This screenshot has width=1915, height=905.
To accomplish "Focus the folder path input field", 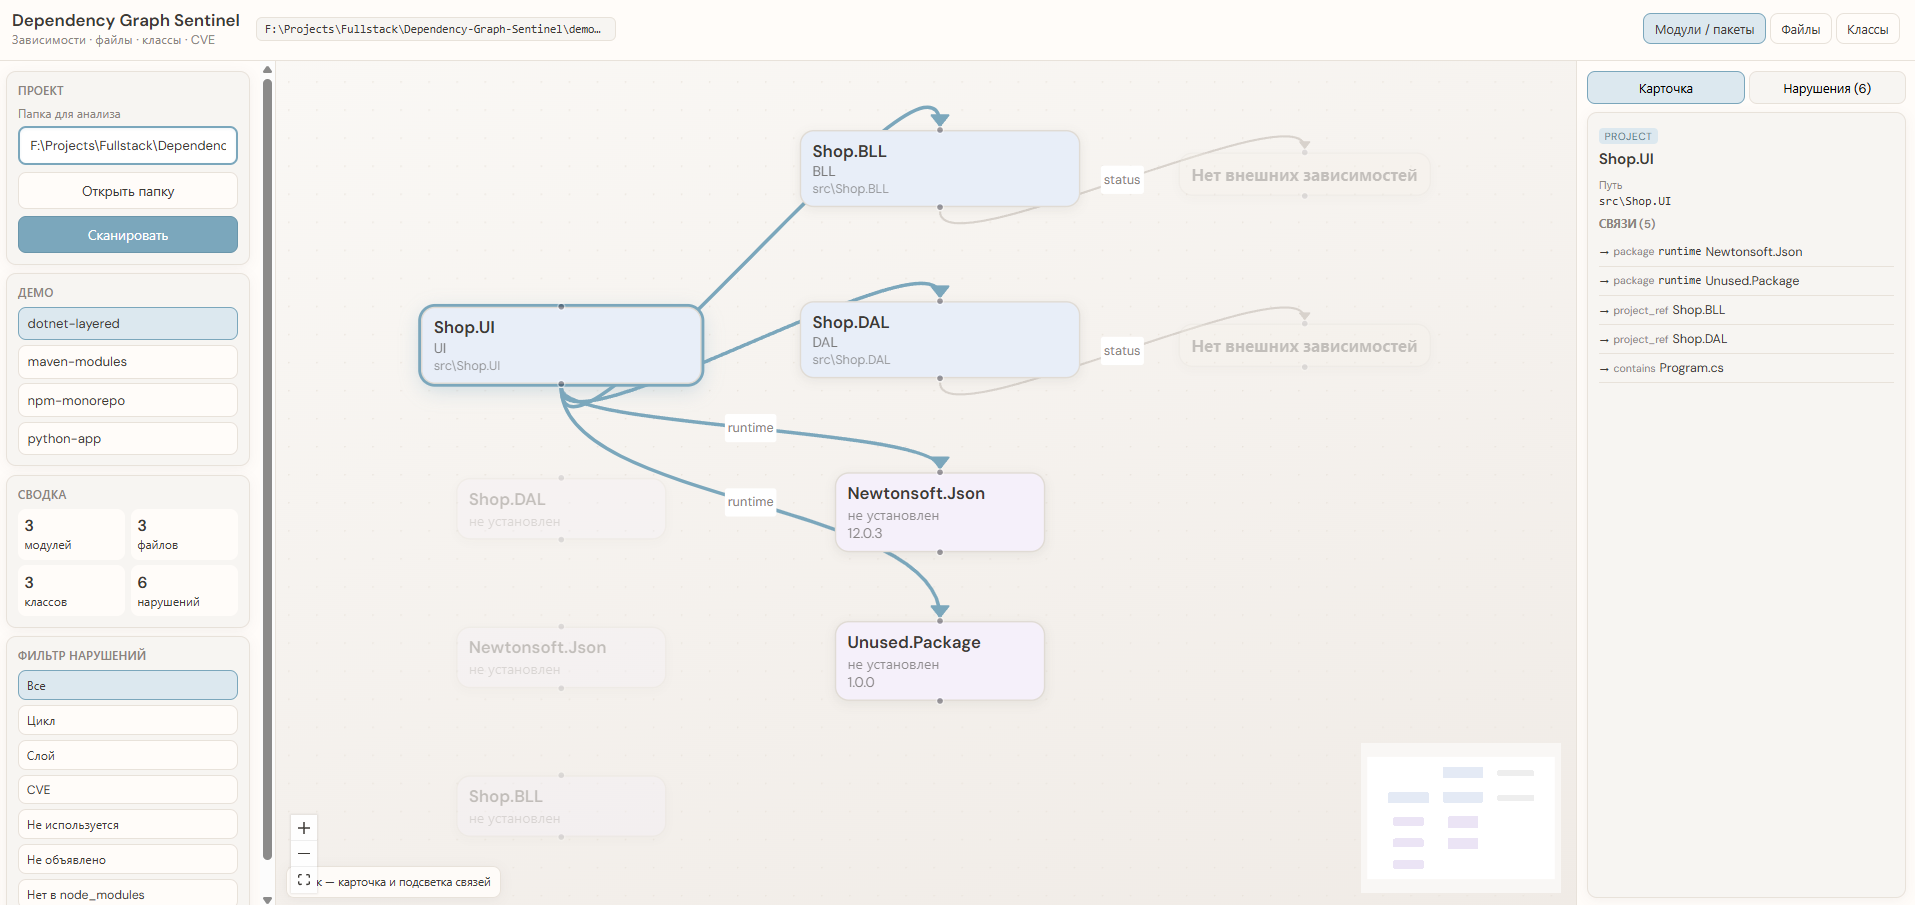I will pos(128,145).
